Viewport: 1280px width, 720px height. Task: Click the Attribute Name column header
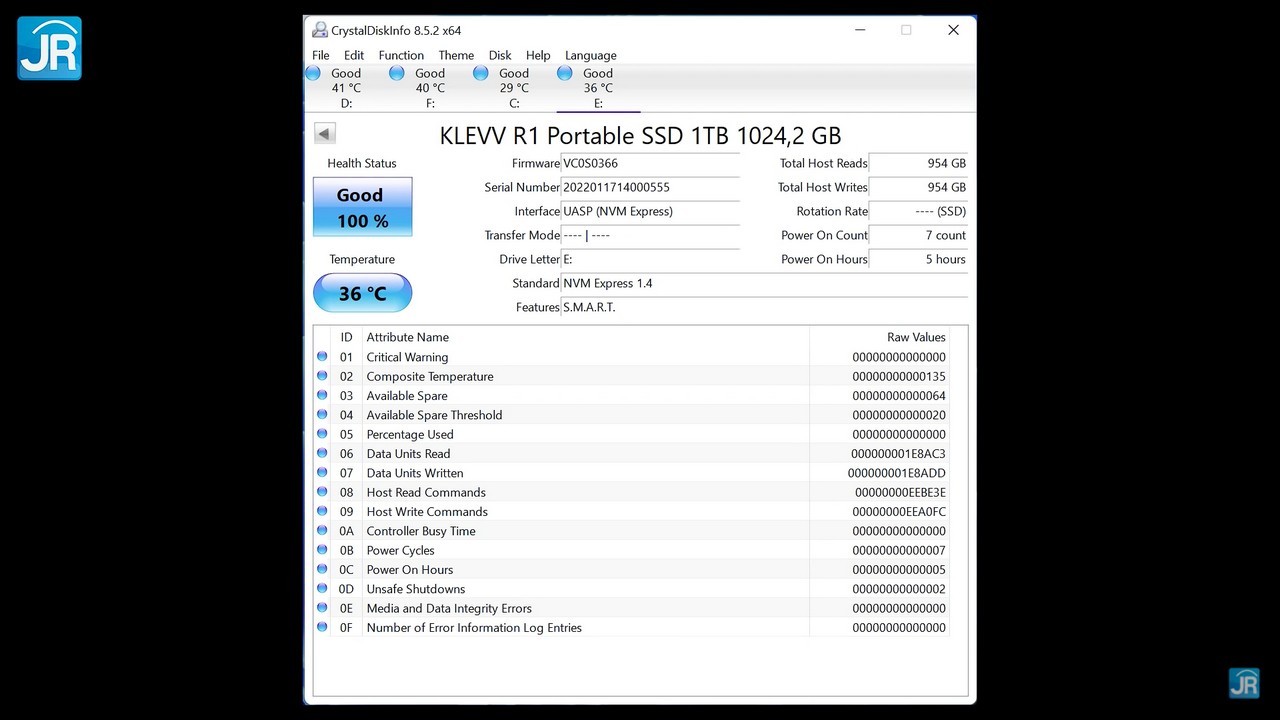(408, 337)
